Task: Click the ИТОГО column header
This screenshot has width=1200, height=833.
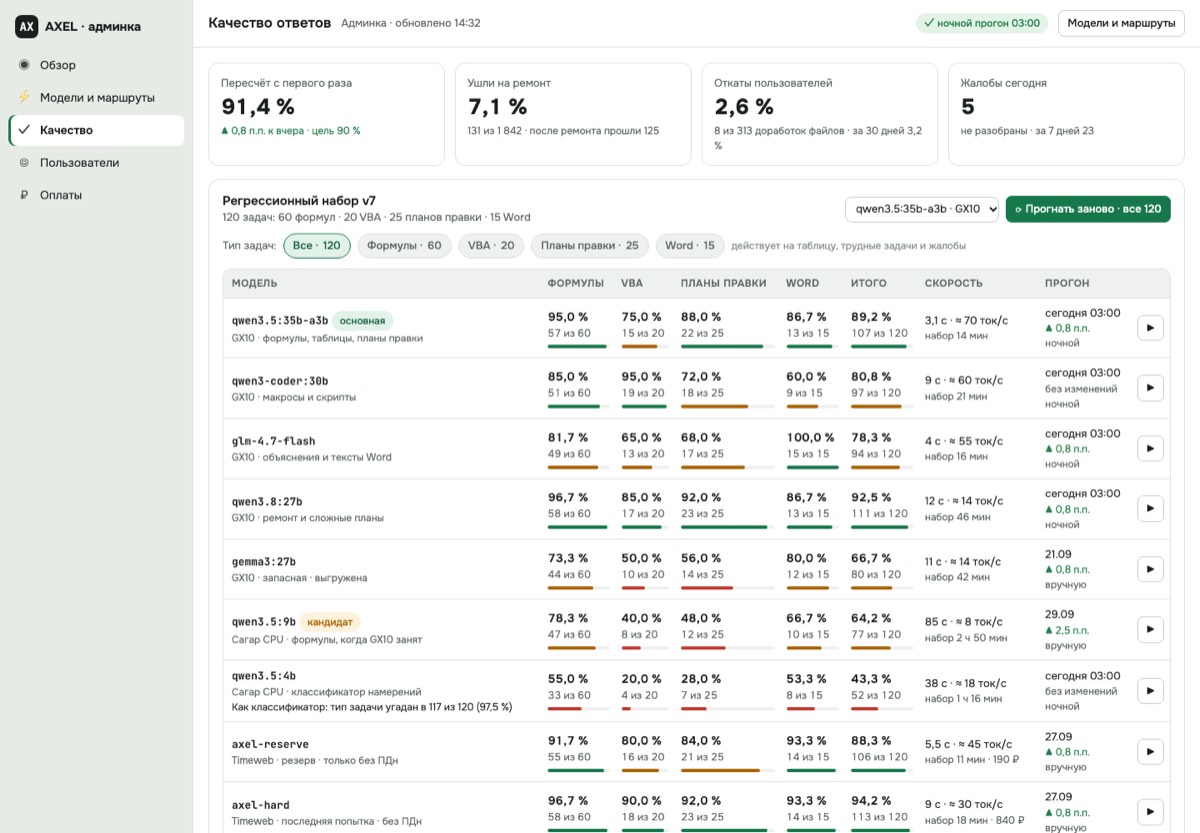Action: pyautogui.click(x=869, y=283)
